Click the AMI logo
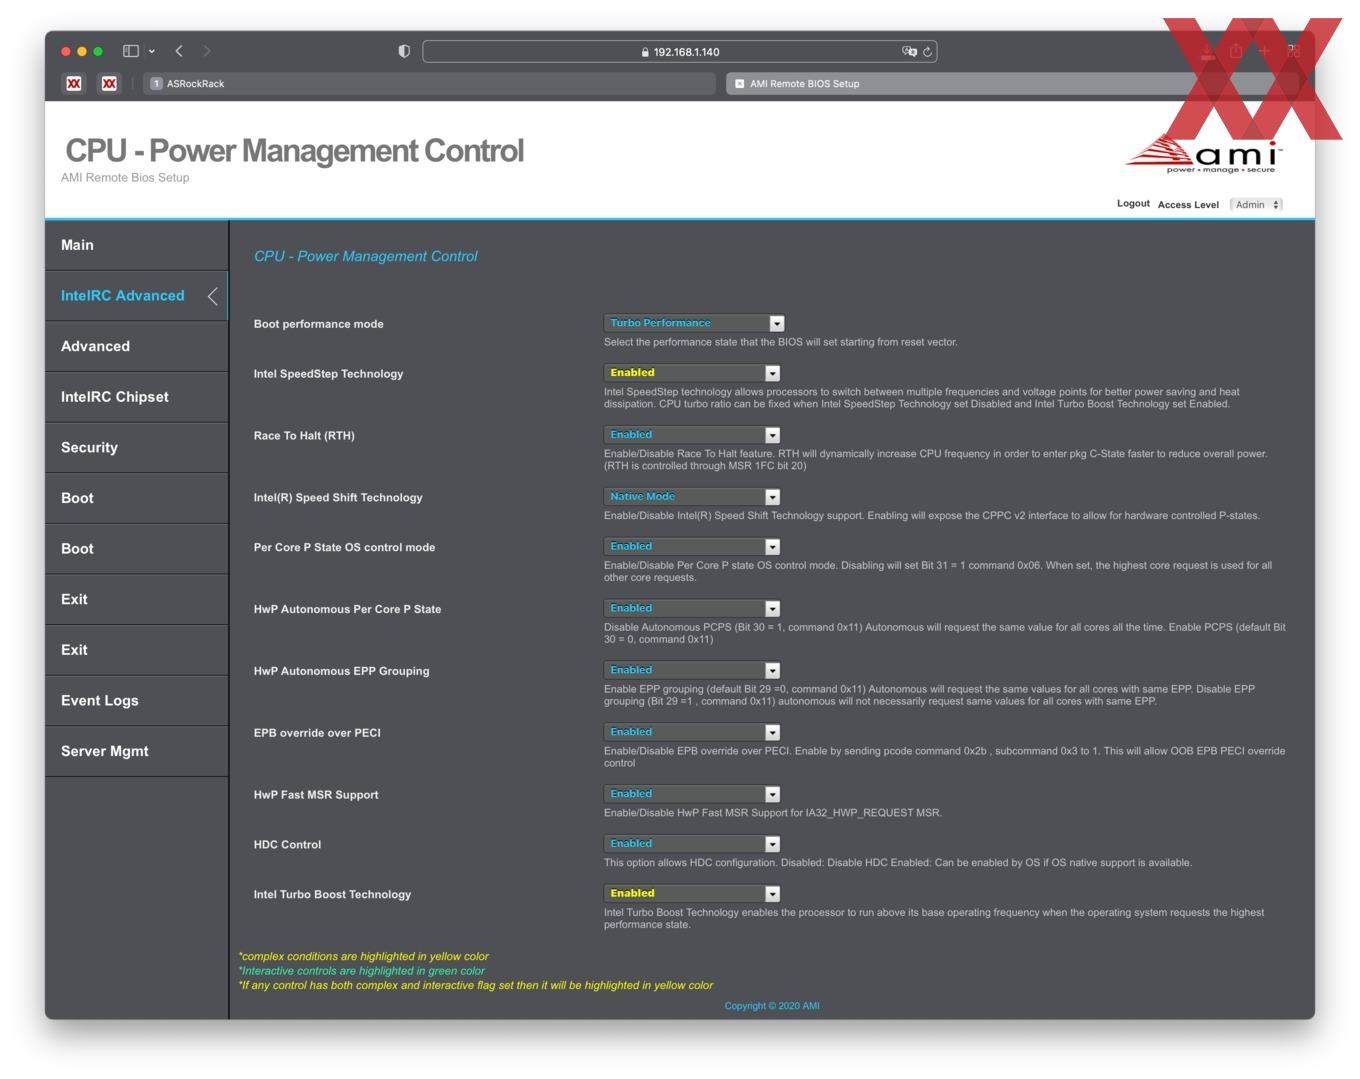Image resolution: width=1360 pixels, height=1079 pixels. (1204, 154)
